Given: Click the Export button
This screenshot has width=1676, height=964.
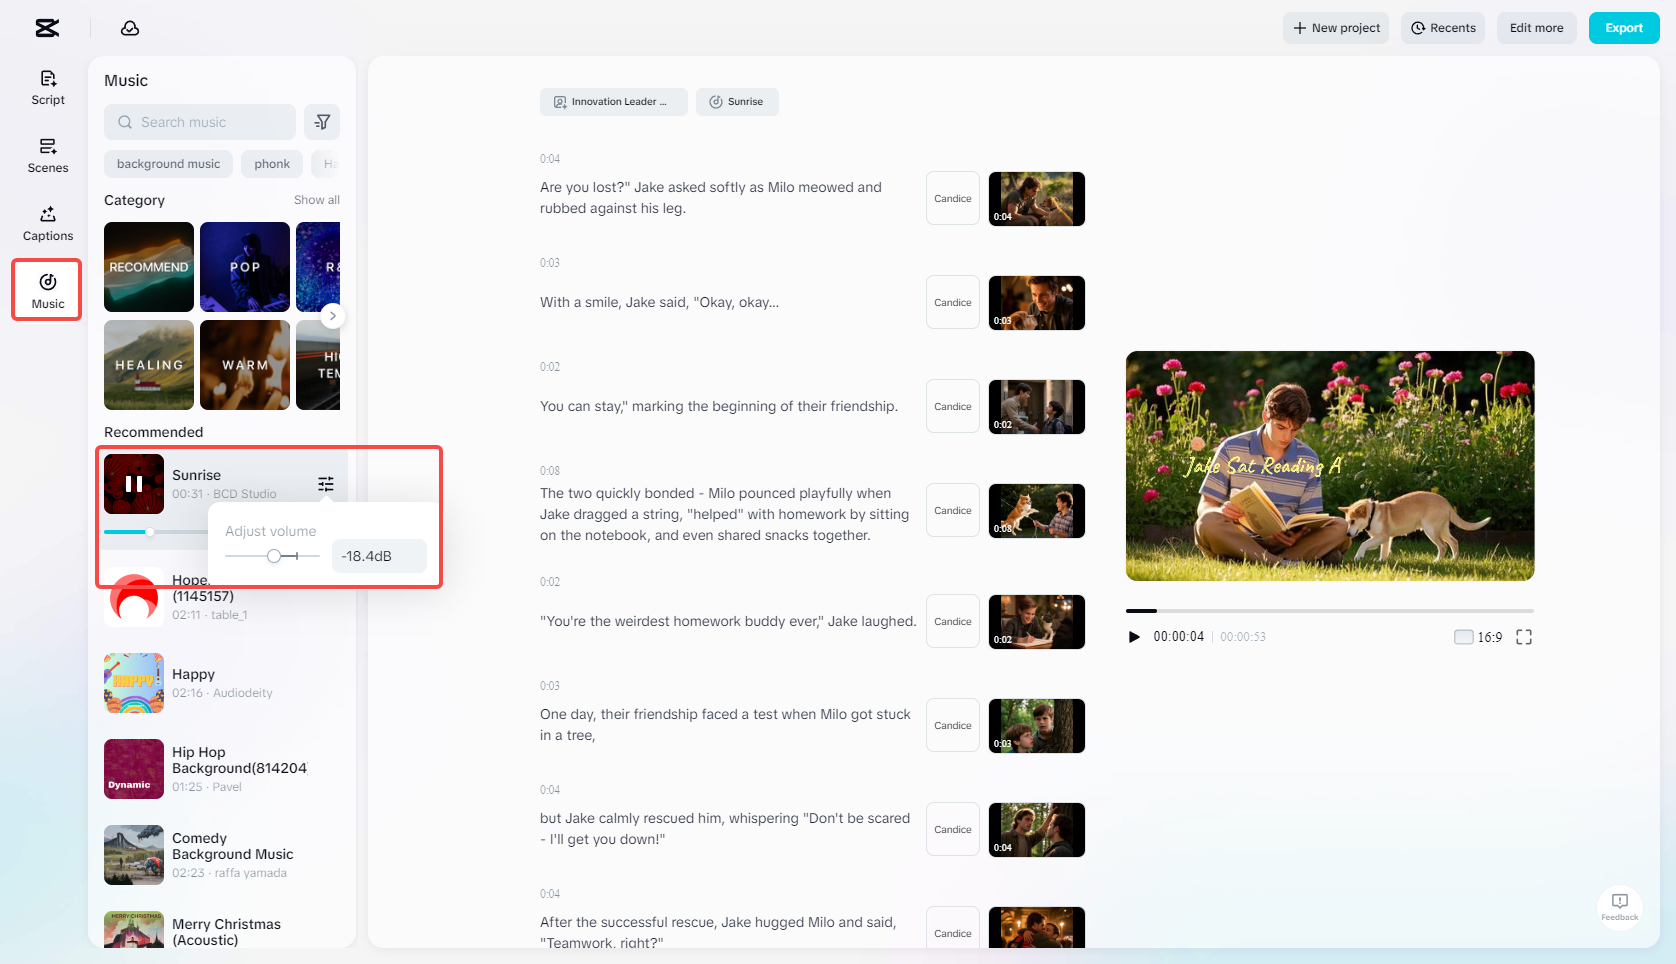Looking at the screenshot, I should point(1623,27).
